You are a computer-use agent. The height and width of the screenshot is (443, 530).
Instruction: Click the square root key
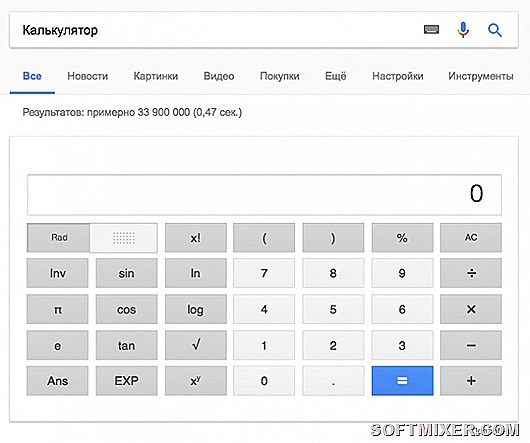click(x=196, y=345)
